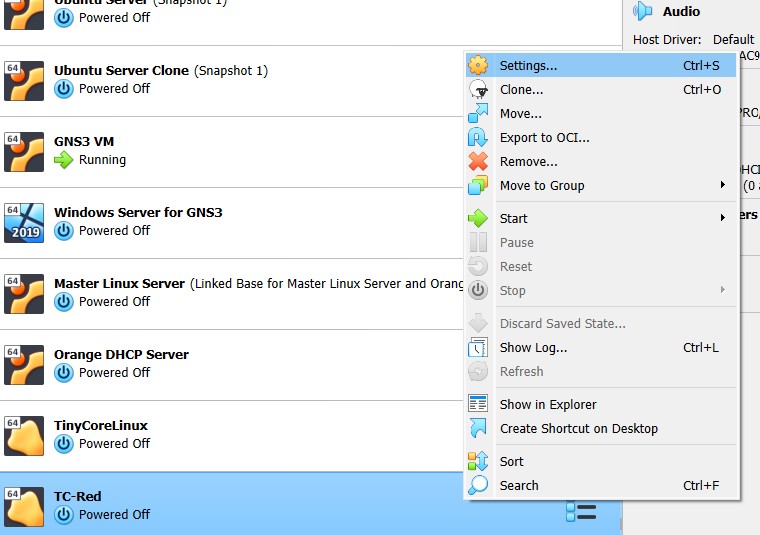Open the TC-Red machine tools list button
The image size is (760, 535).
coord(581,512)
